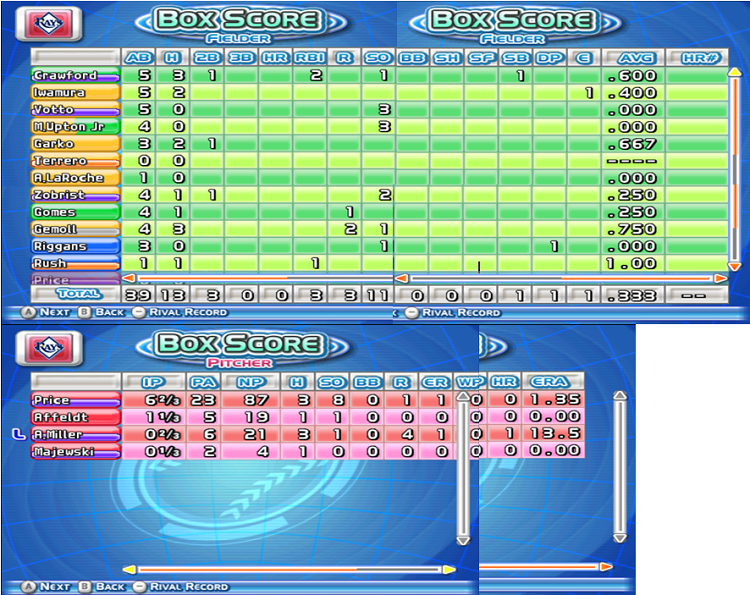Click the A Next button below the Fielder table
The width and height of the screenshot is (750, 595).
(46, 312)
